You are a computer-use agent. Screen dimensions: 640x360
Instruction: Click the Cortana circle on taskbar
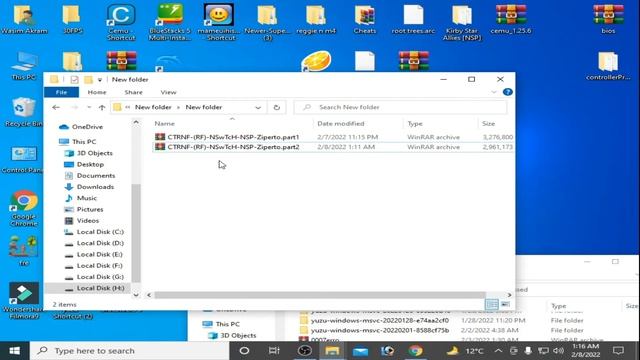click(x=244, y=351)
